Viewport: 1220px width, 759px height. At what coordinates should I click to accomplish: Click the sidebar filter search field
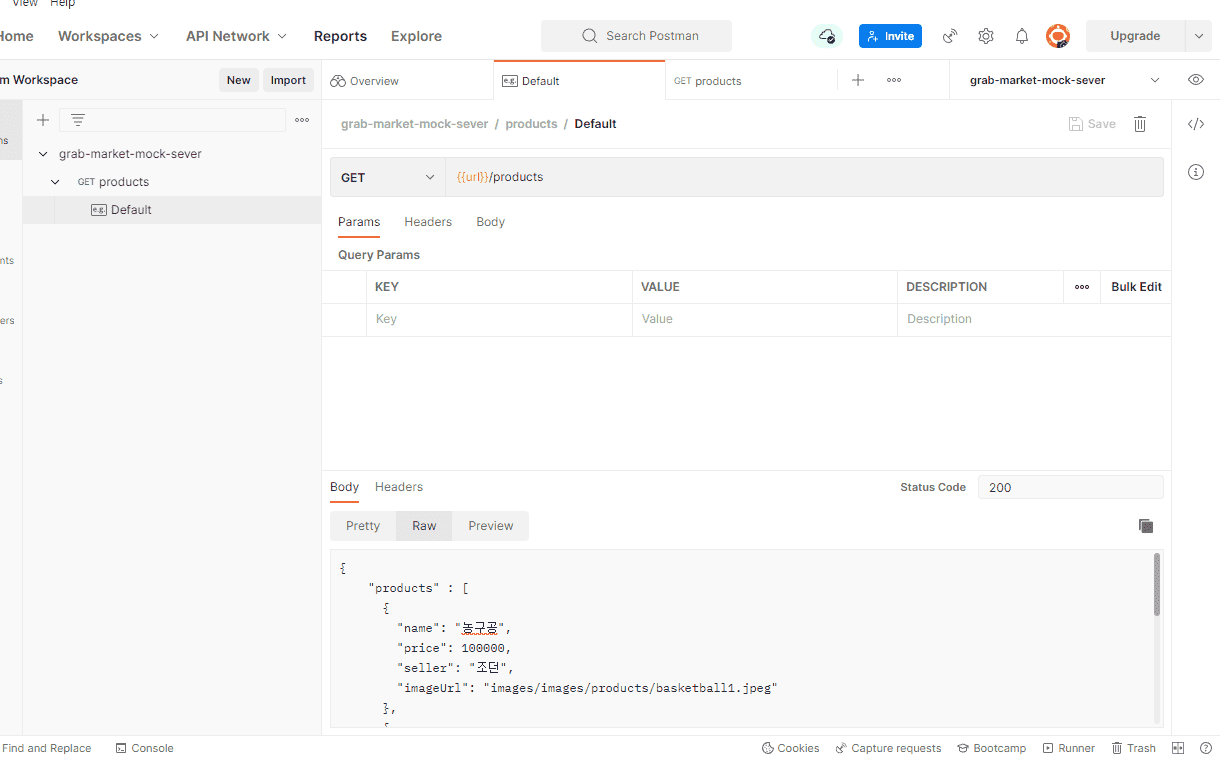click(172, 120)
